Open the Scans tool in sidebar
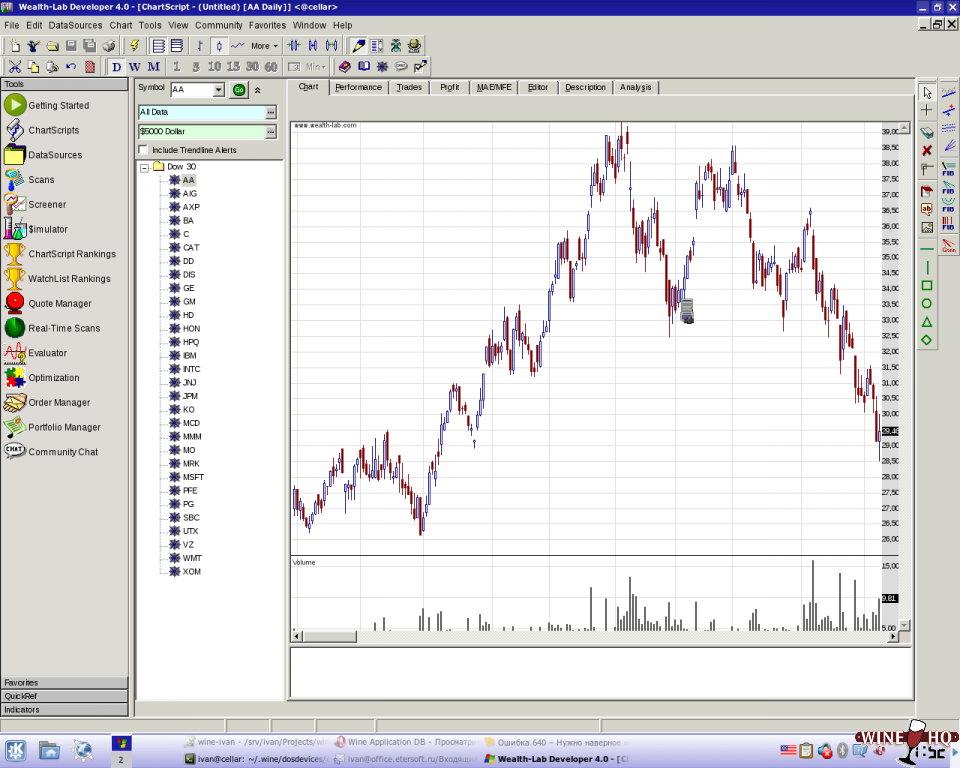Image resolution: width=960 pixels, height=768 pixels. pos(40,180)
